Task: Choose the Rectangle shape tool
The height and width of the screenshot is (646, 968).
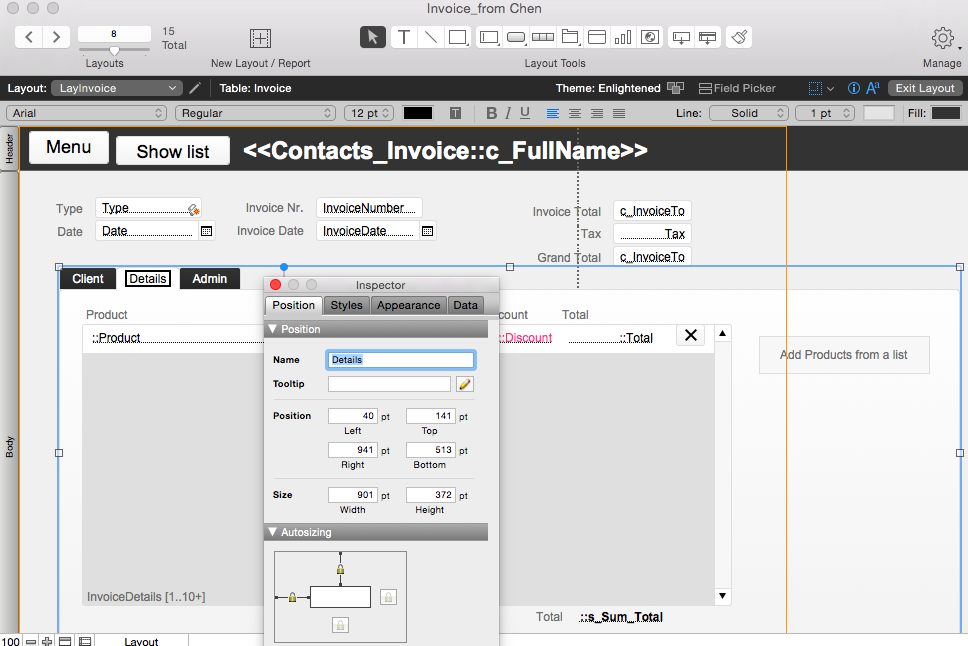Action: pyautogui.click(x=457, y=37)
